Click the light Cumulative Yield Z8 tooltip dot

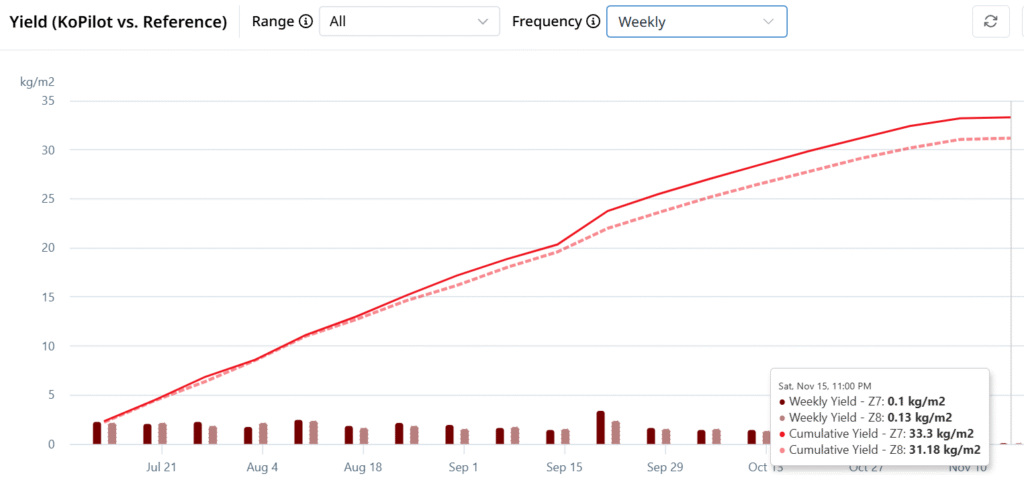pyautogui.click(x=781, y=450)
